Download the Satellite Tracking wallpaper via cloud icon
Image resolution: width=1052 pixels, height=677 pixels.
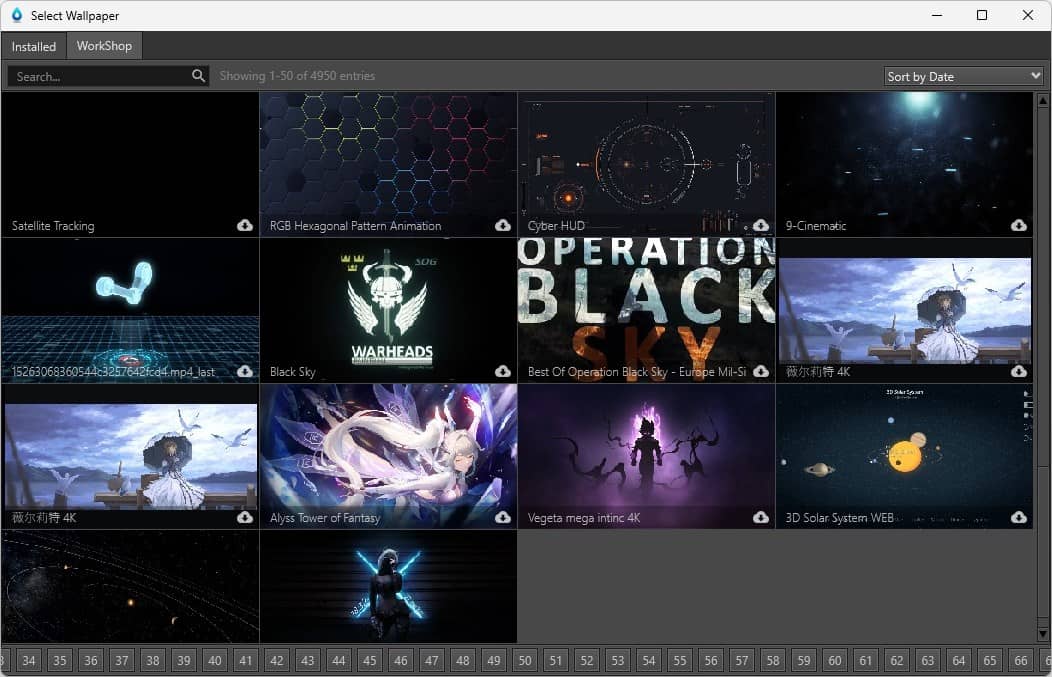245,225
